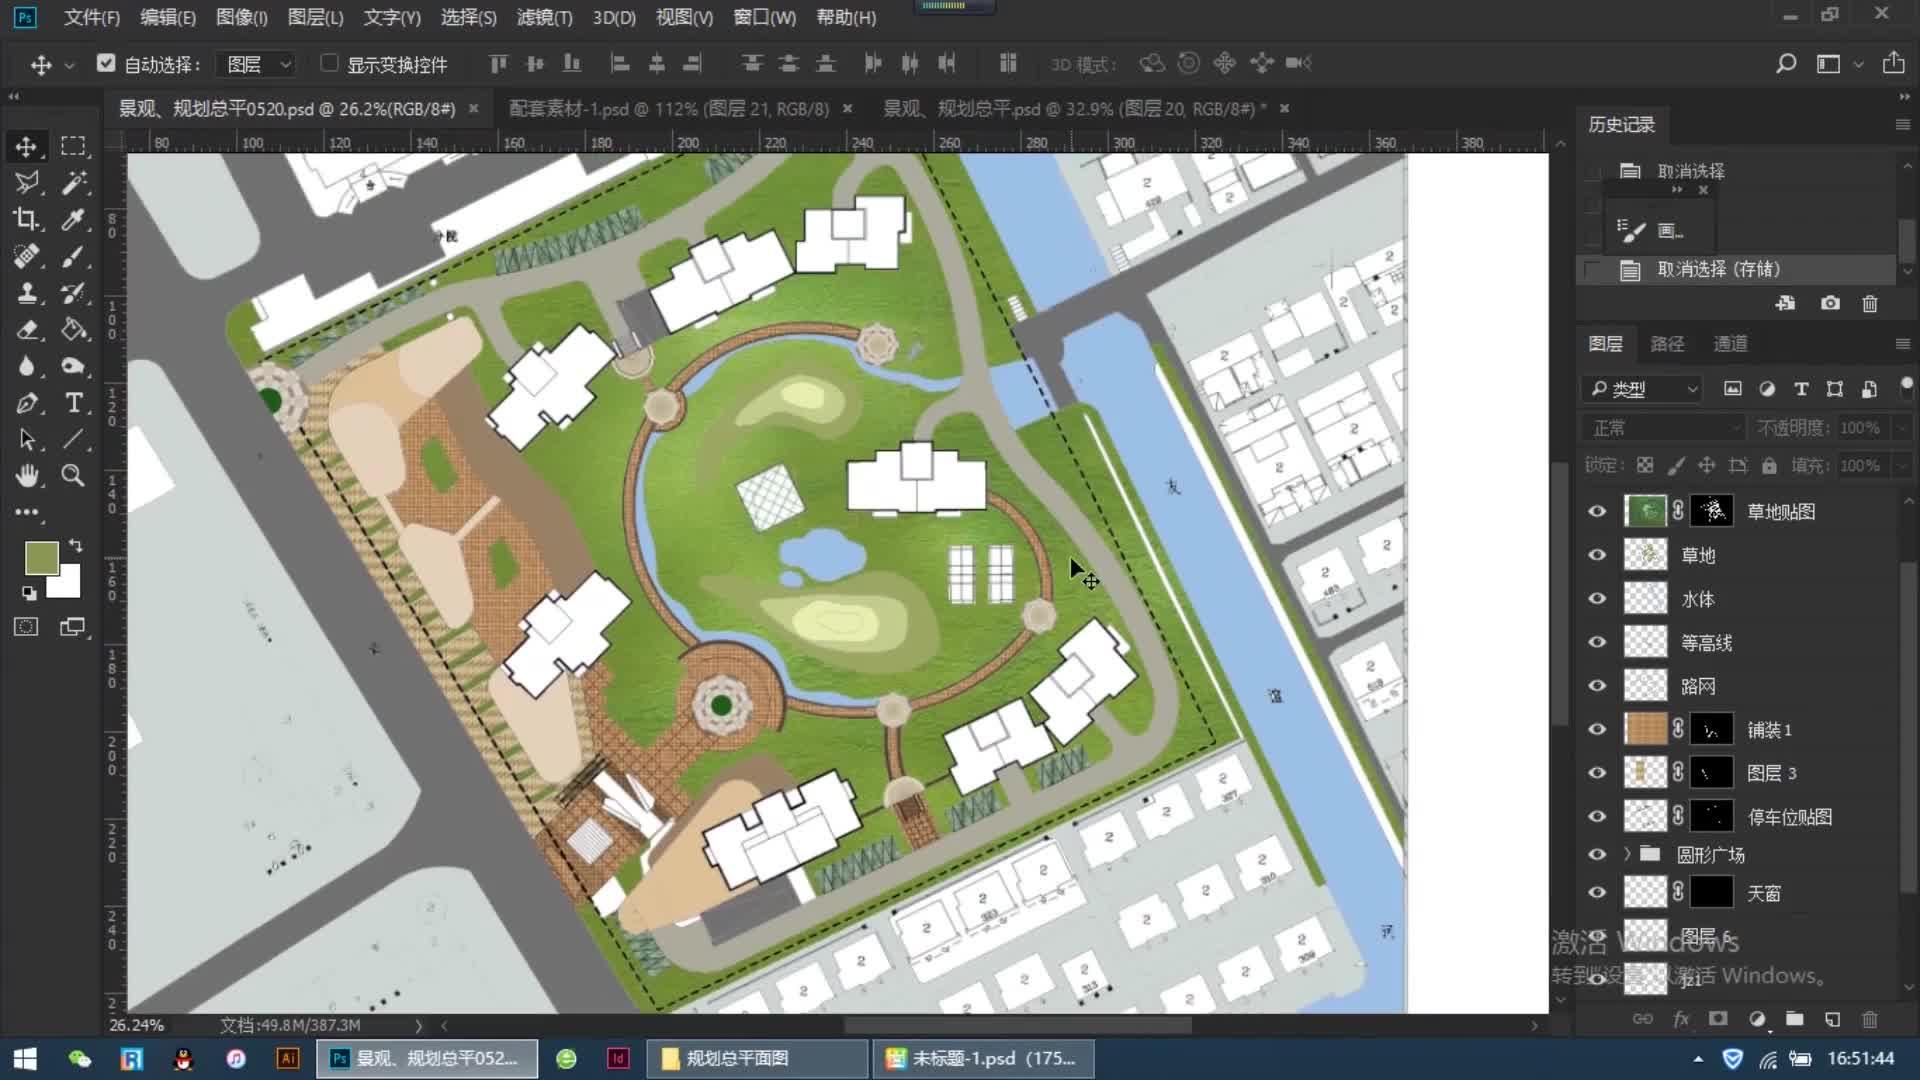Open the 类型 layer filter dropdown
The image size is (1920, 1080).
[1645, 389]
